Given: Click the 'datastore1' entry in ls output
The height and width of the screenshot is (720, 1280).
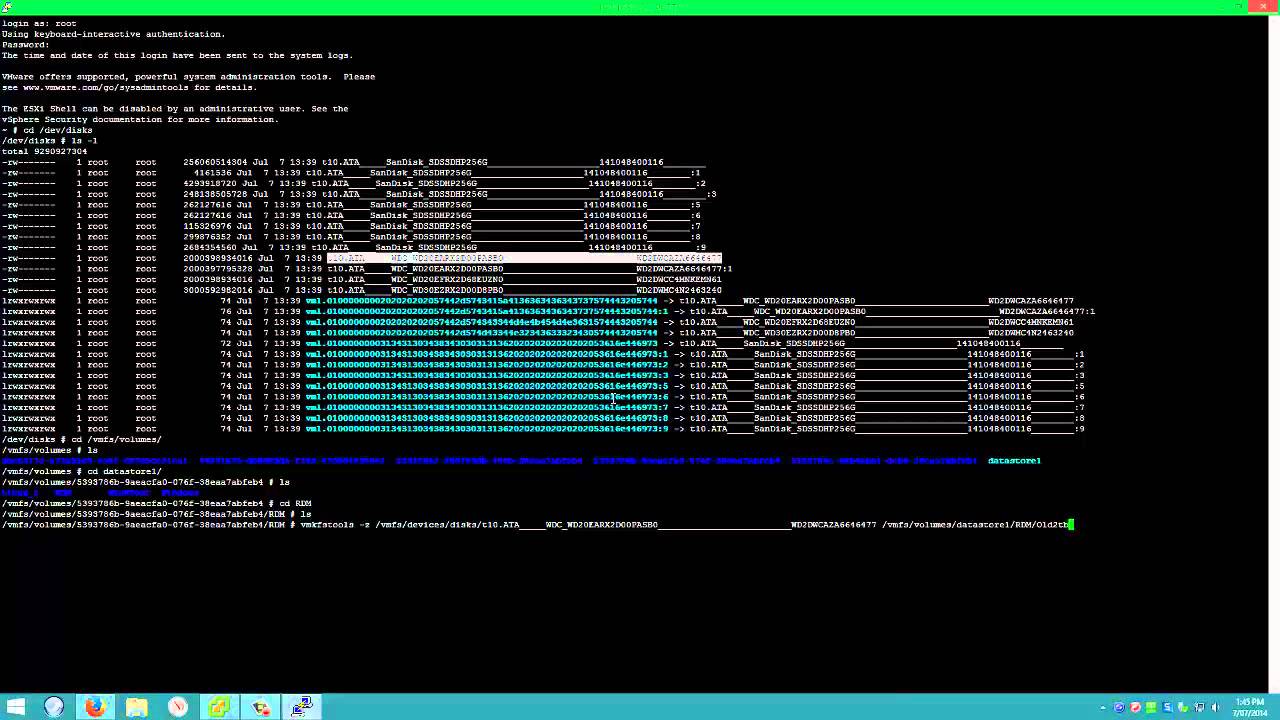Looking at the screenshot, I should click(x=1014, y=460).
